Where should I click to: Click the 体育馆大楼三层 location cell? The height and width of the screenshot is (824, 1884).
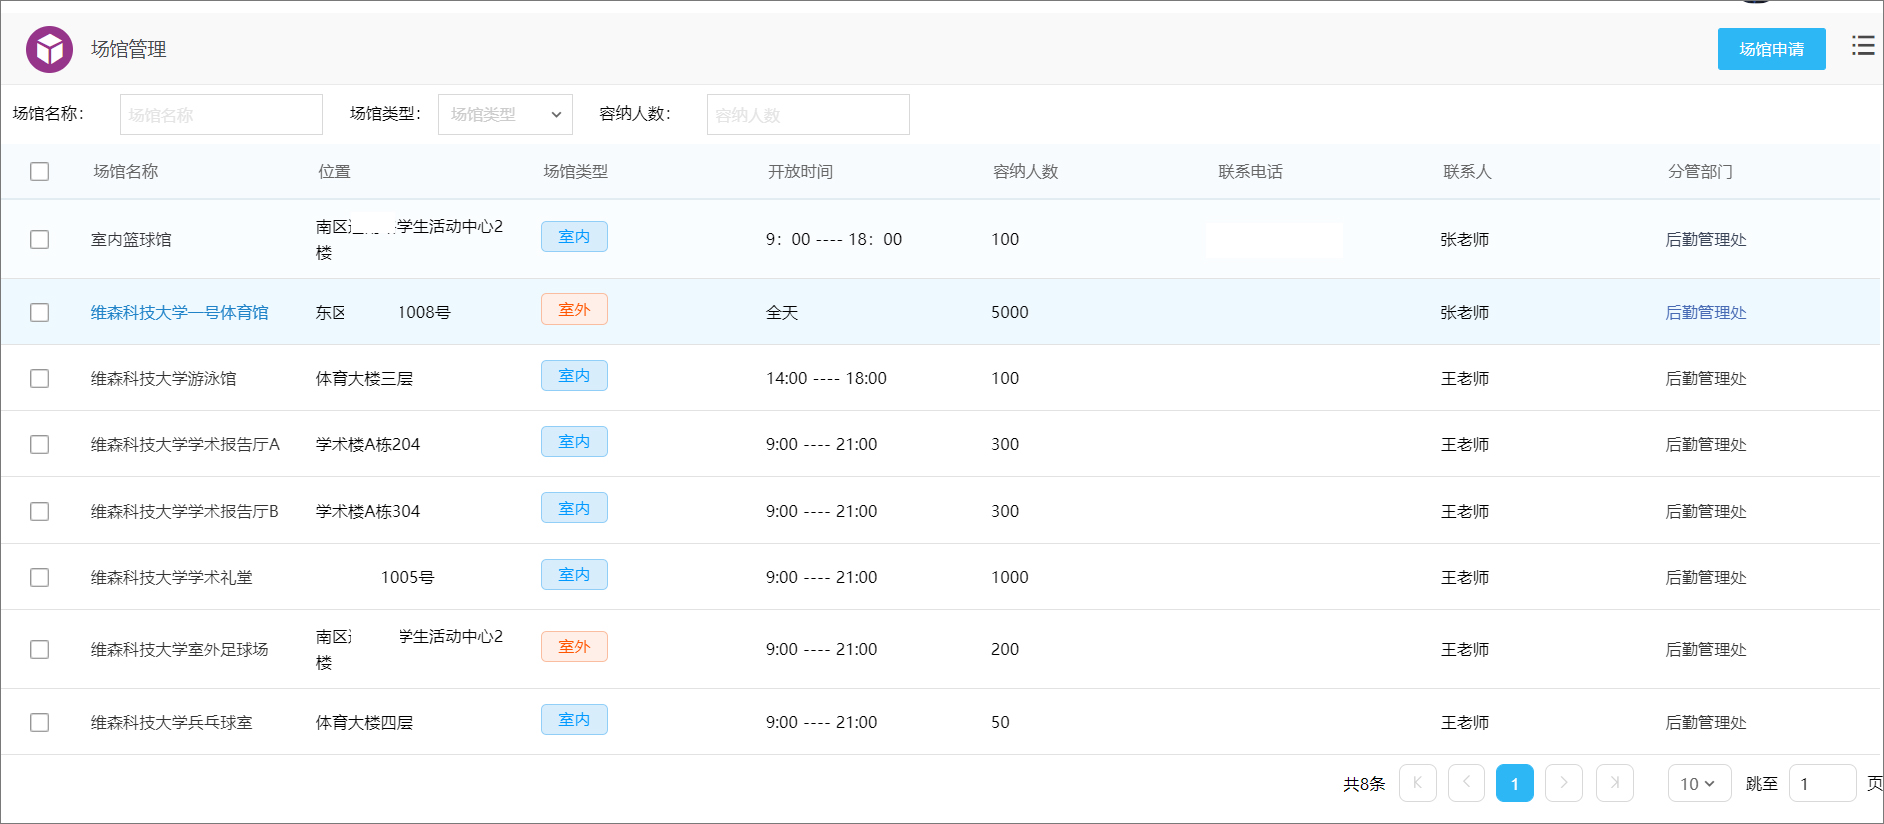point(364,378)
